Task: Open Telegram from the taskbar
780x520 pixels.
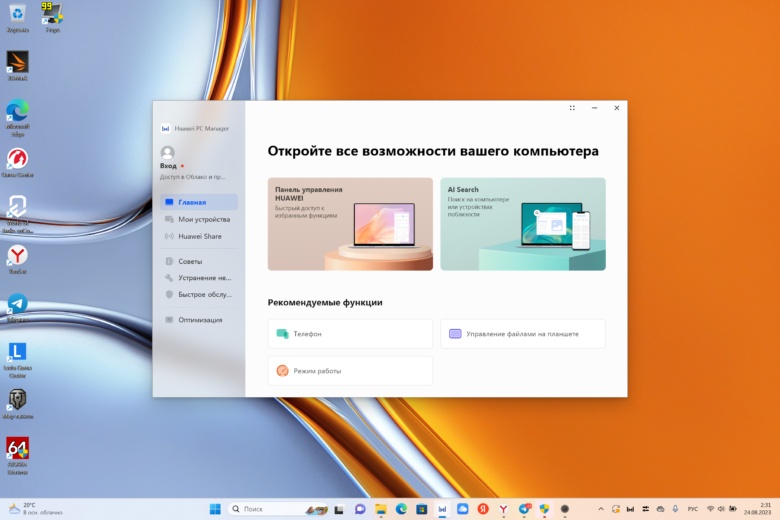Action: pos(524,509)
